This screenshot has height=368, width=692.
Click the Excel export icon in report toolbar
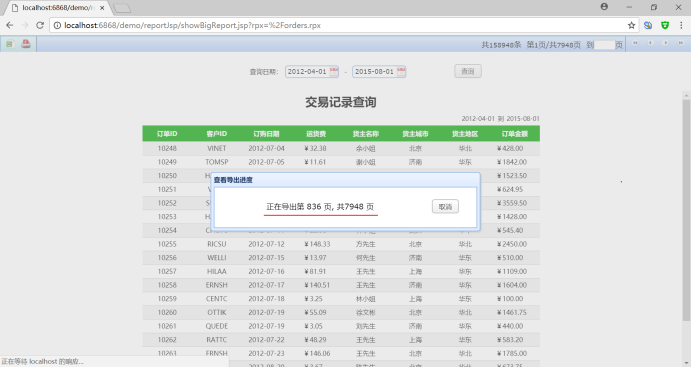9,44
